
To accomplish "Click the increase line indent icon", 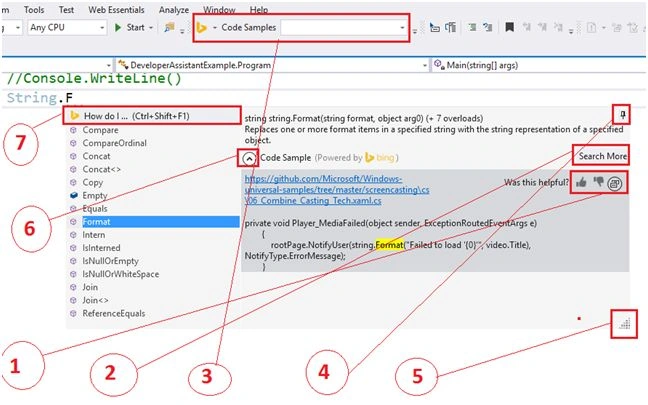I will (488, 28).
